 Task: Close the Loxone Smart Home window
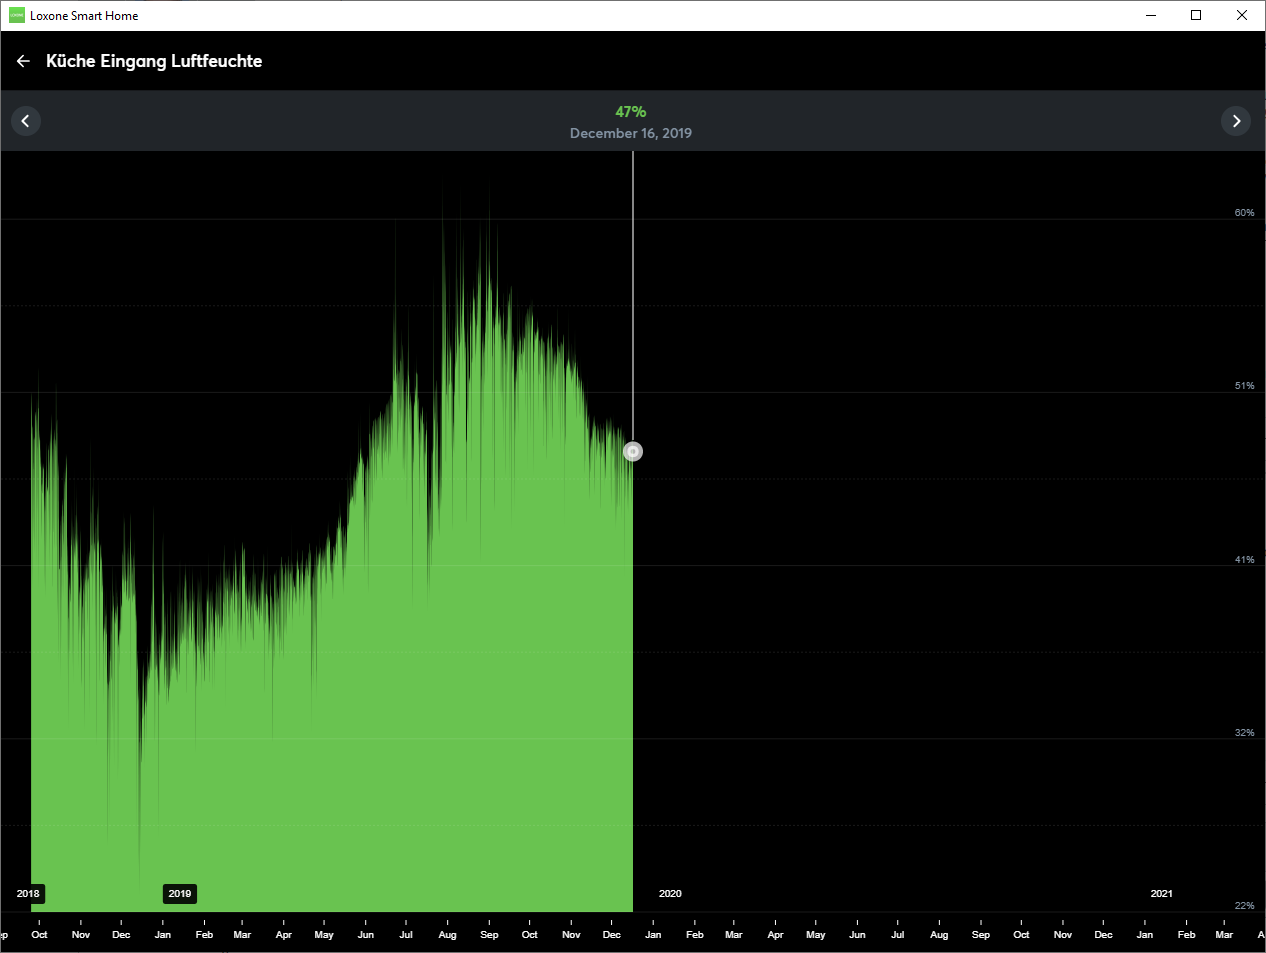click(x=1242, y=15)
